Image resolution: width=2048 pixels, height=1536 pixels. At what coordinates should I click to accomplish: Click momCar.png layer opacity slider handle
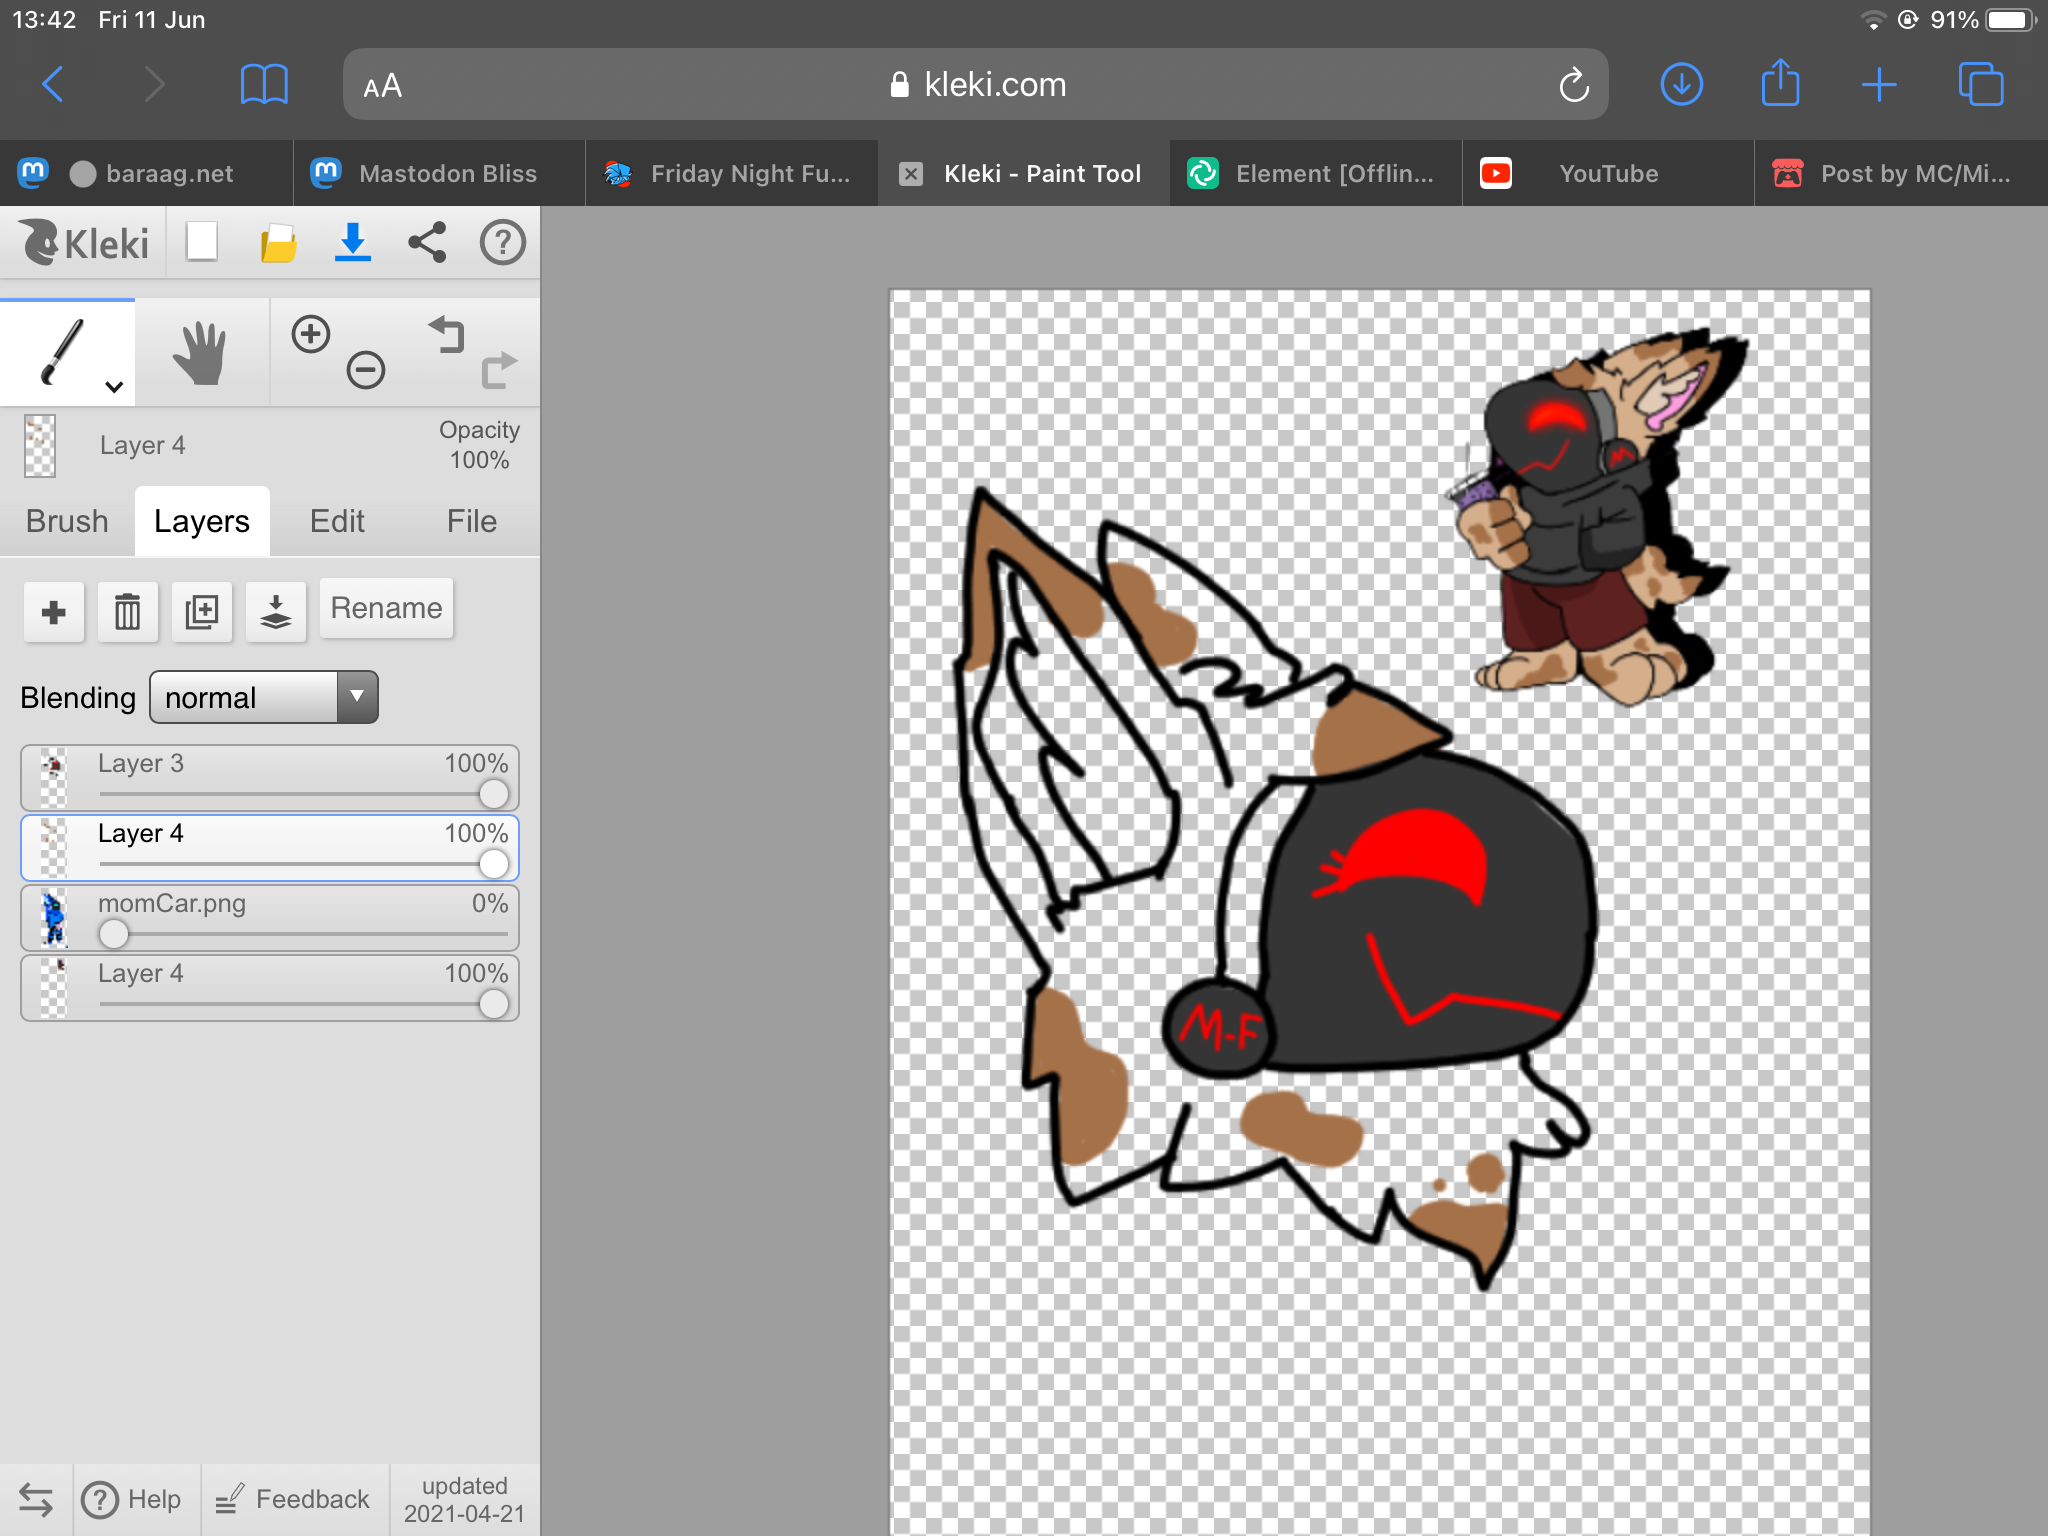114,934
